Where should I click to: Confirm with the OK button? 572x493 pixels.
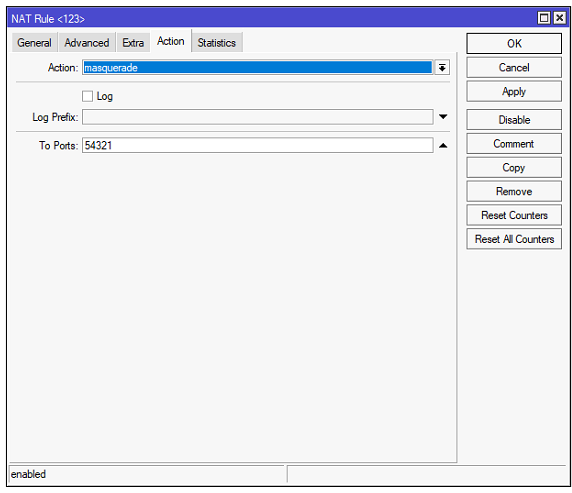[514, 43]
